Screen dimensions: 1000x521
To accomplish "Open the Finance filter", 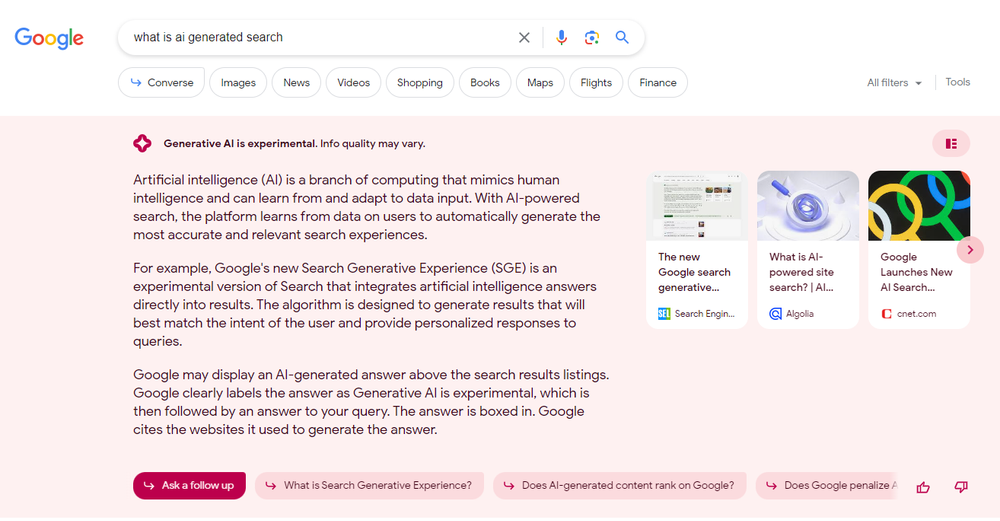I will click(658, 82).
